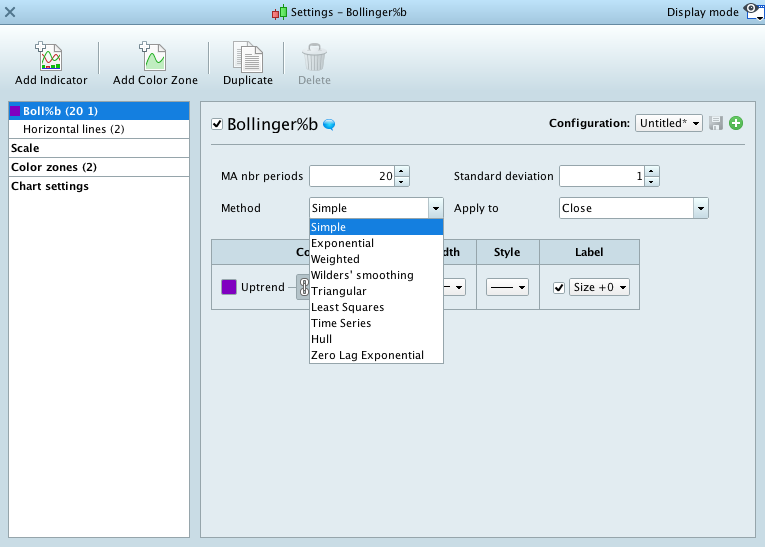Click the Label column header
Viewport: 765px width, 547px height.
(589, 252)
